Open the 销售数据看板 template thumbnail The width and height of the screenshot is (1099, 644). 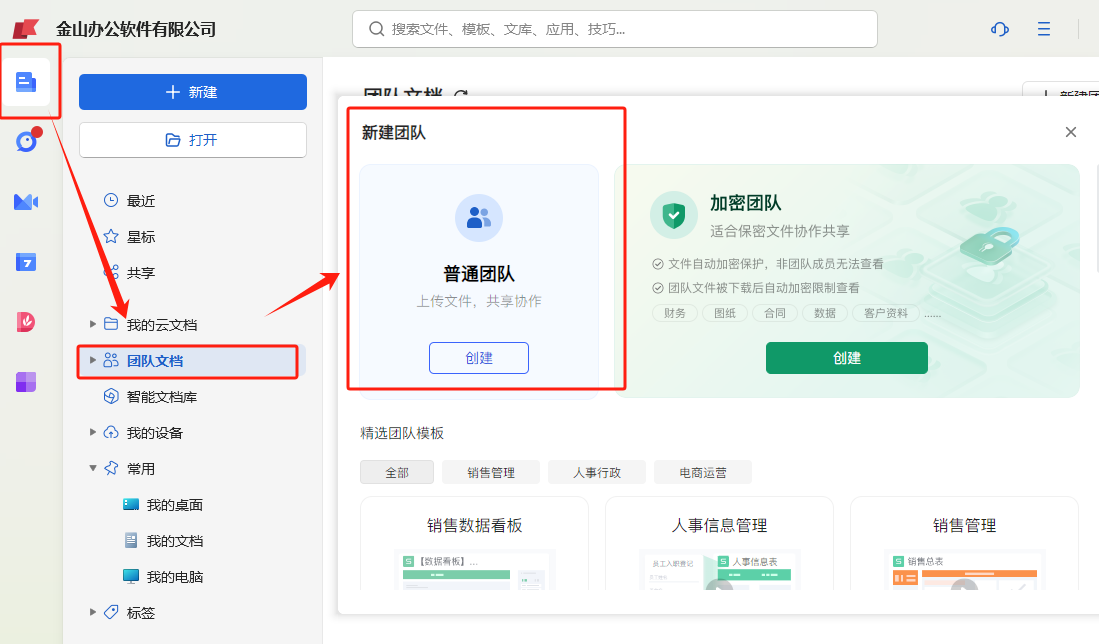pos(474,568)
